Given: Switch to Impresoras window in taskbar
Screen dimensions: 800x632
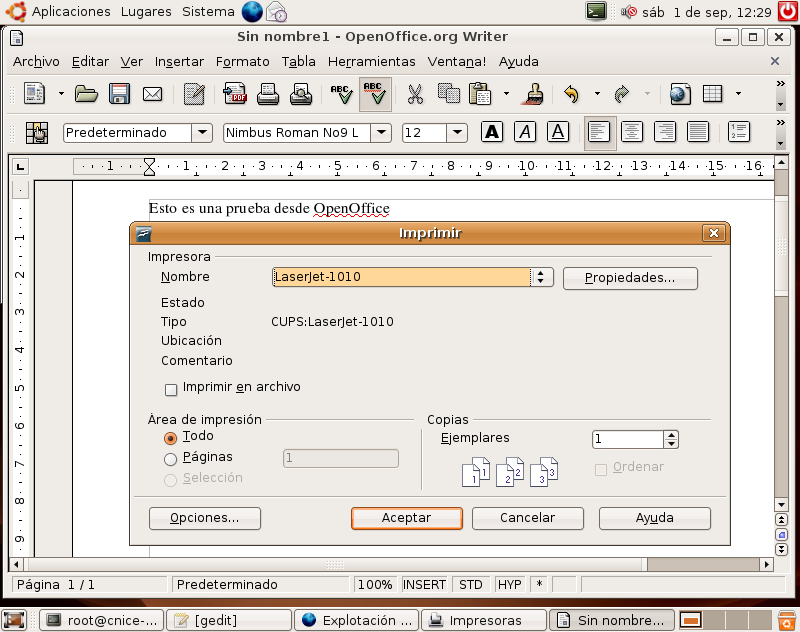Looking at the screenshot, I should 484,620.
